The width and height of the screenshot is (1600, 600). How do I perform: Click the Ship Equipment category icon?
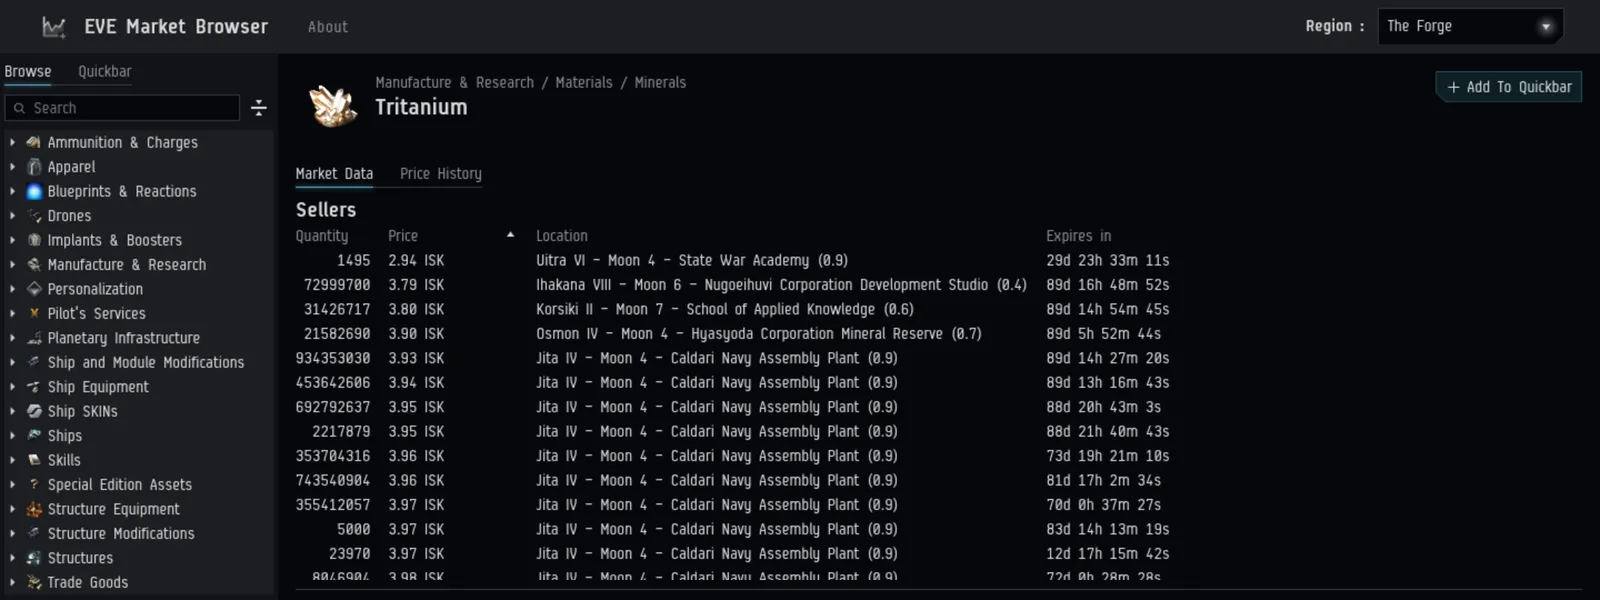(34, 387)
